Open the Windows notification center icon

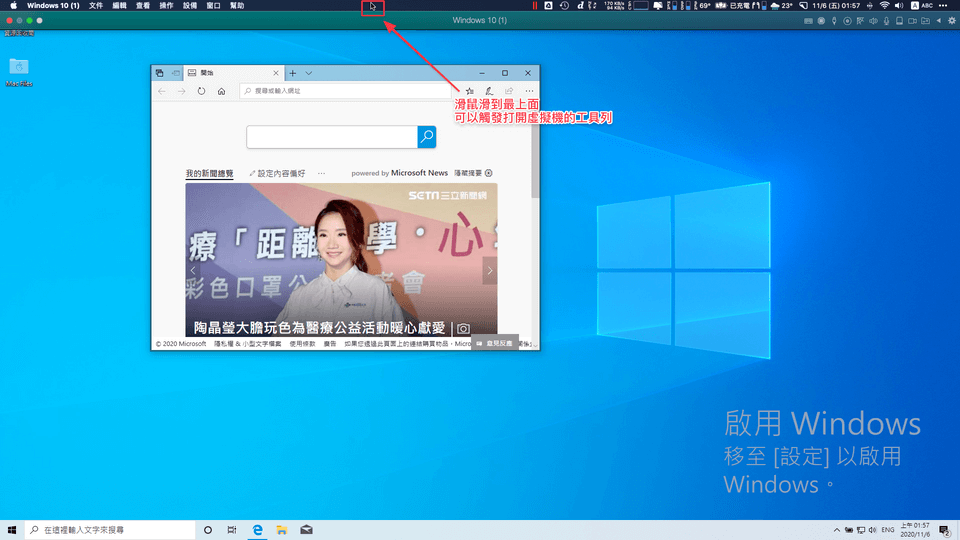945,530
